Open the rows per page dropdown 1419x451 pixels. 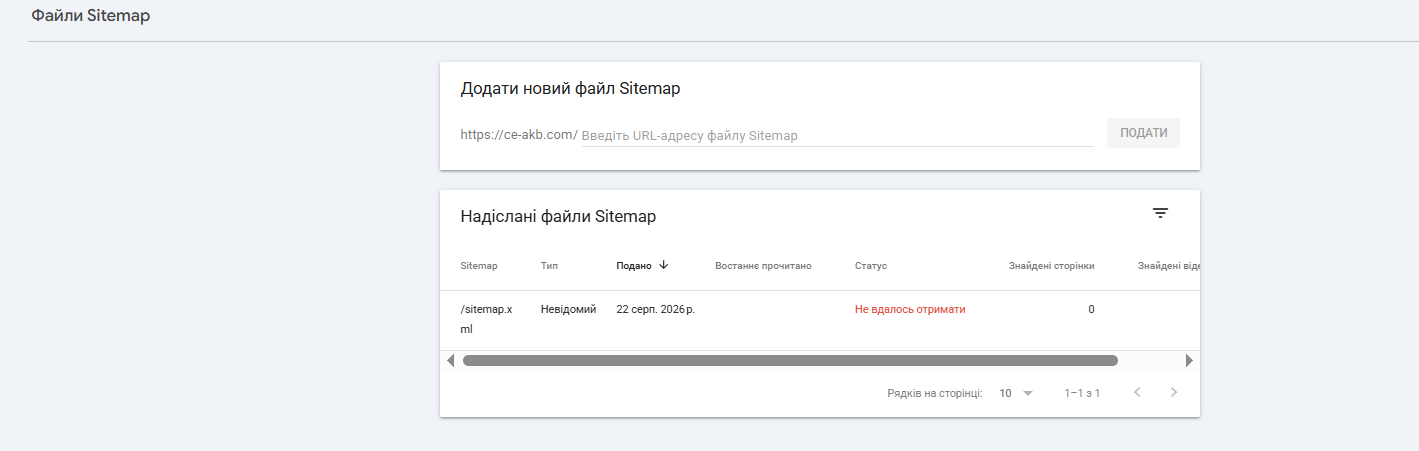click(1016, 393)
